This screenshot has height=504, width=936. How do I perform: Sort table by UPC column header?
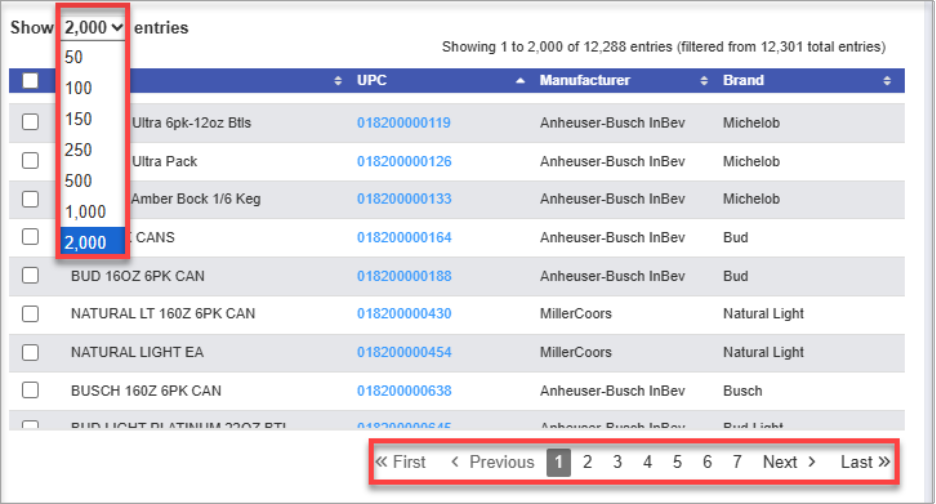click(371, 80)
